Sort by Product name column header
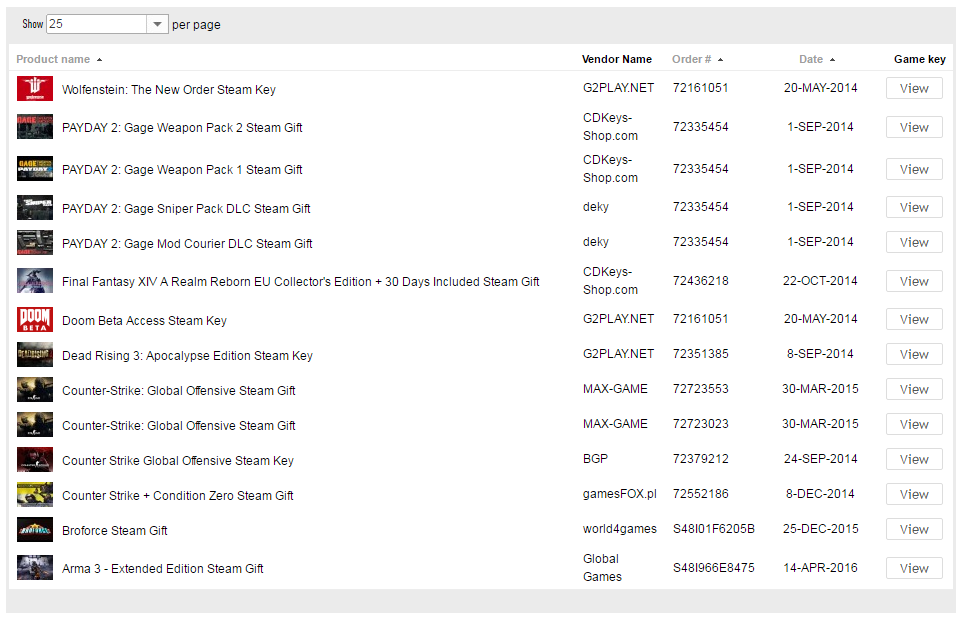963x619 pixels. click(x=59, y=60)
